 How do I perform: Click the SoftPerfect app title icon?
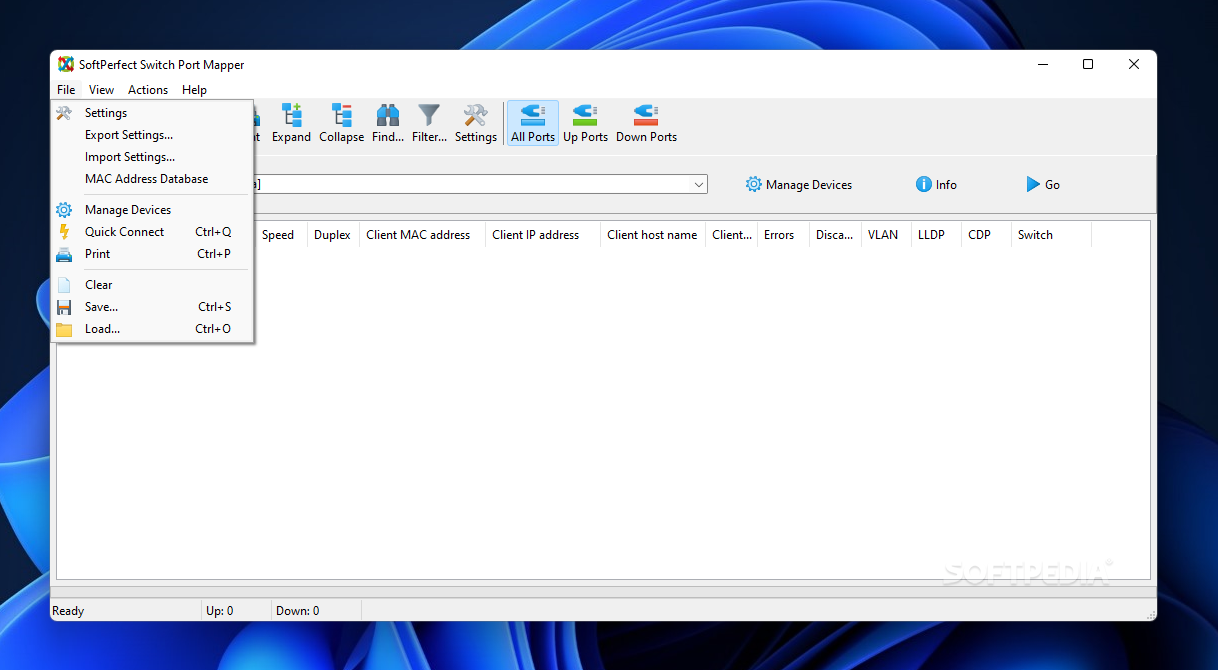[66, 65]
